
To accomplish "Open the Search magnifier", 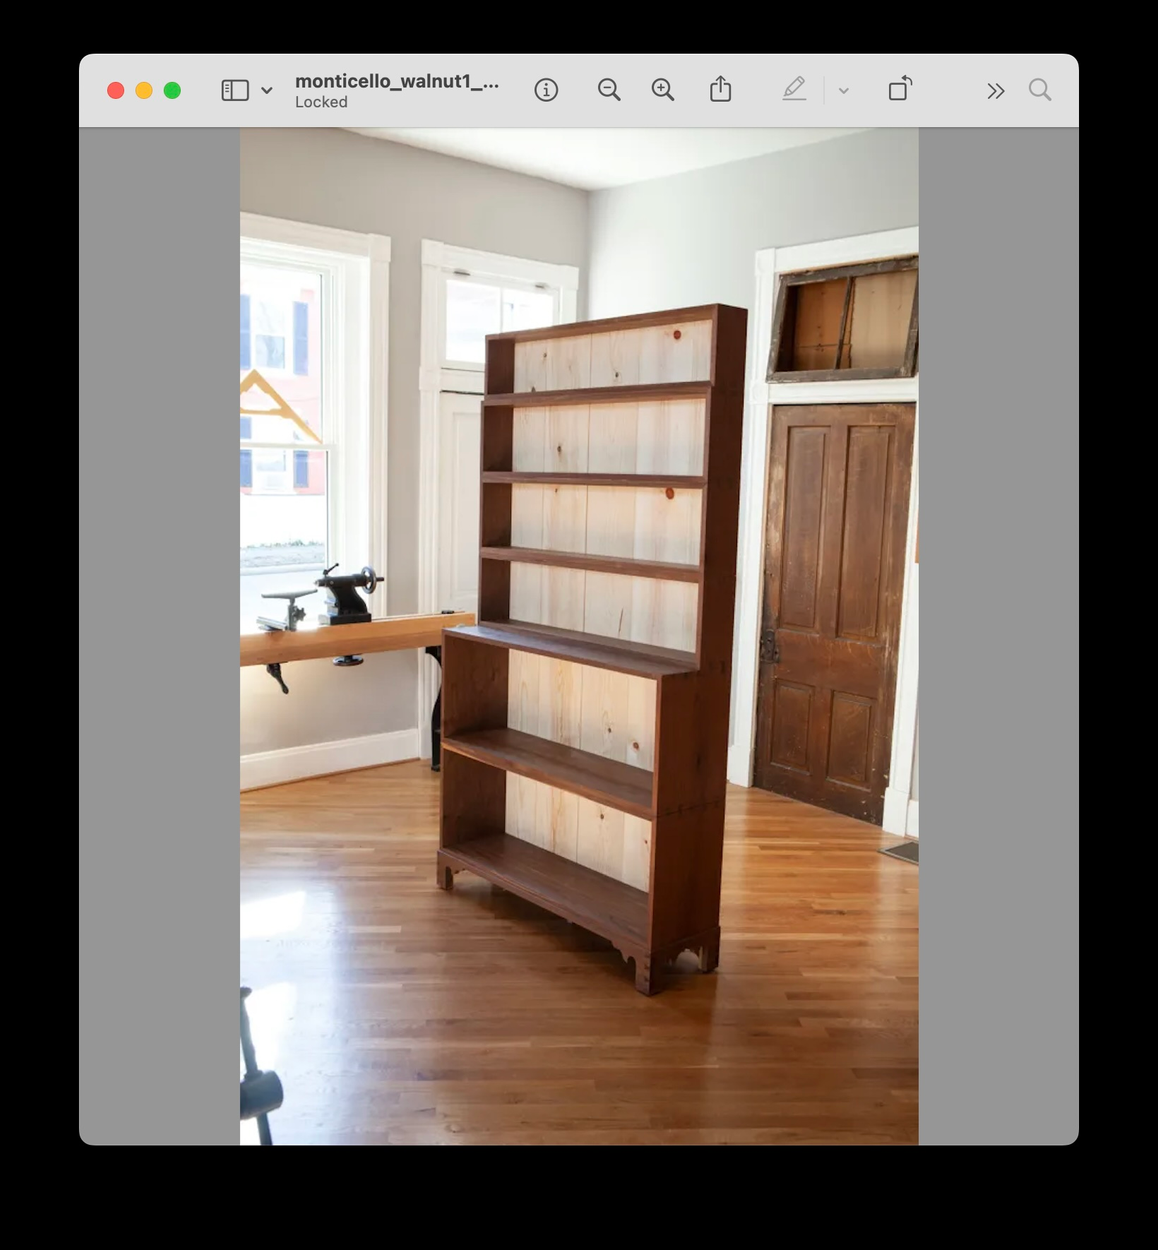I will coord(1040,90).
